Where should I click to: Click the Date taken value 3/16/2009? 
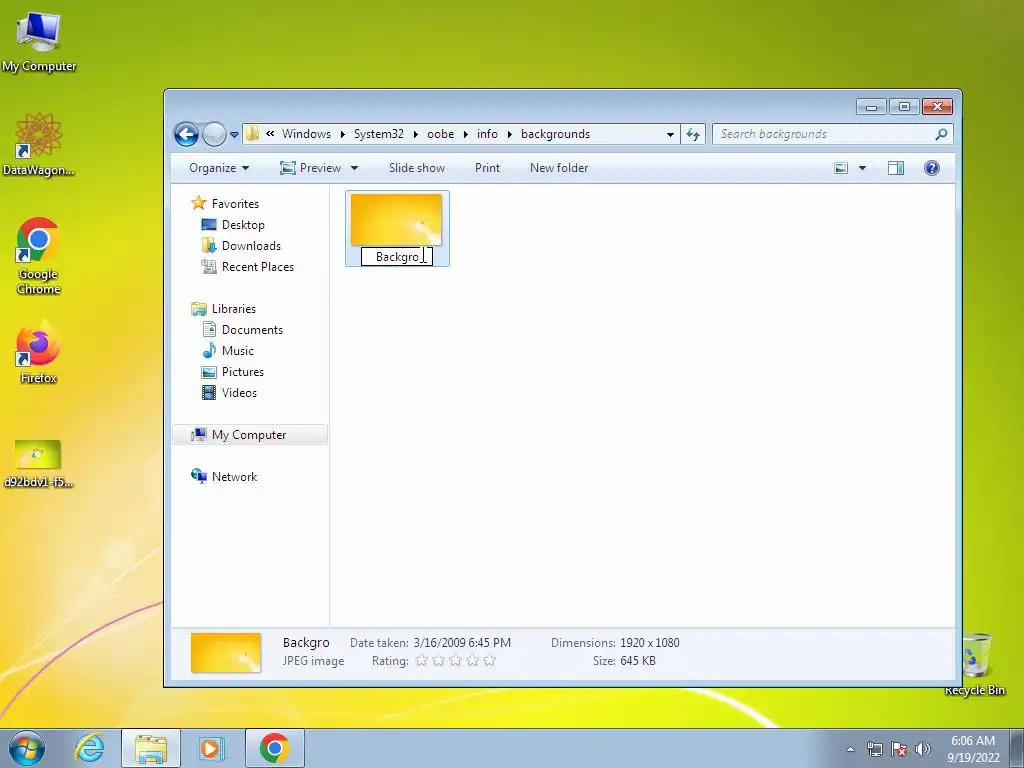[x=462, y=643]
